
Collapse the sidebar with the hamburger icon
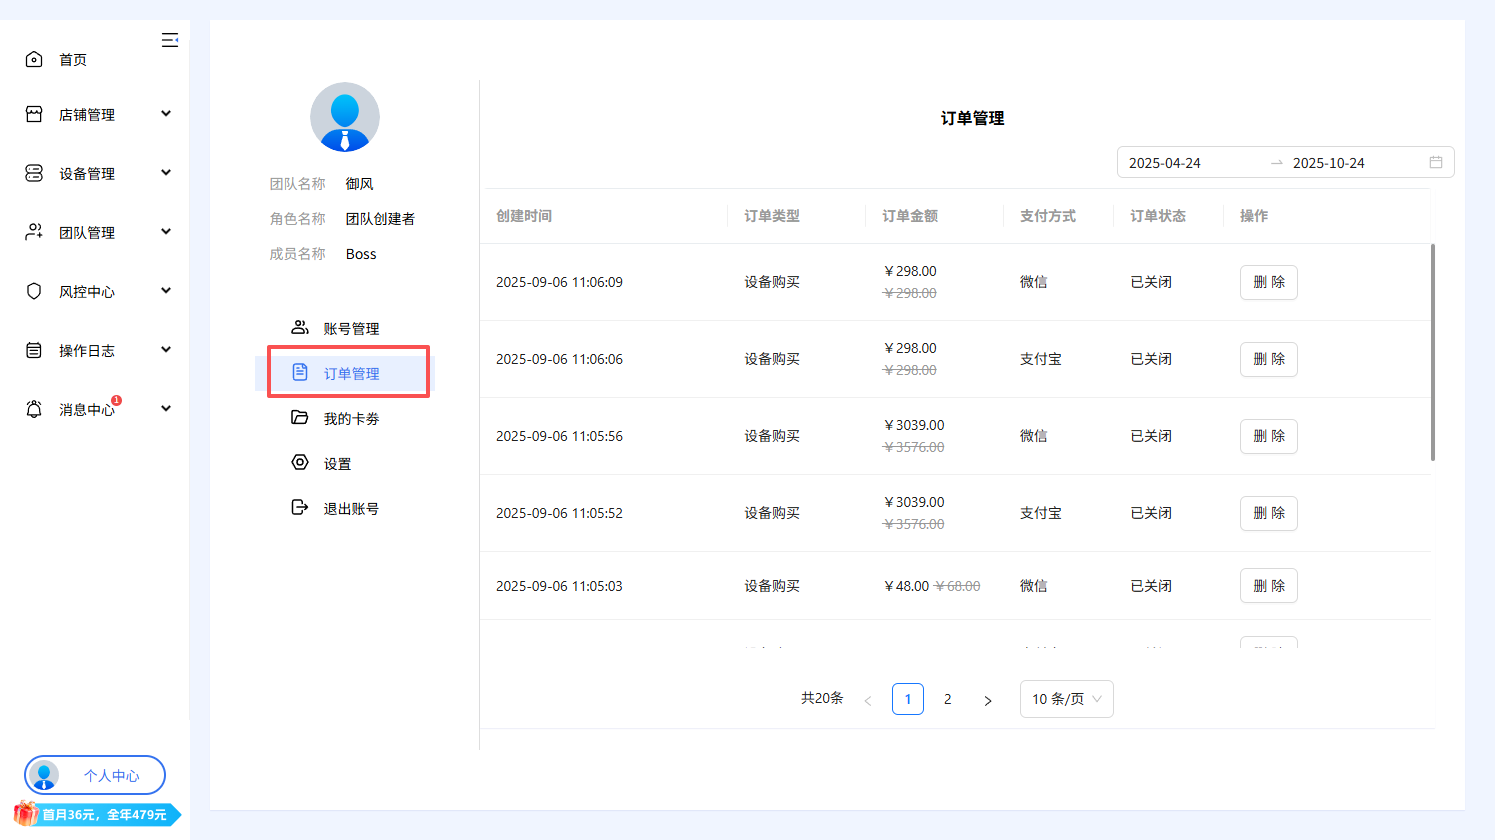pyautogui.click(x=170, y=40)
